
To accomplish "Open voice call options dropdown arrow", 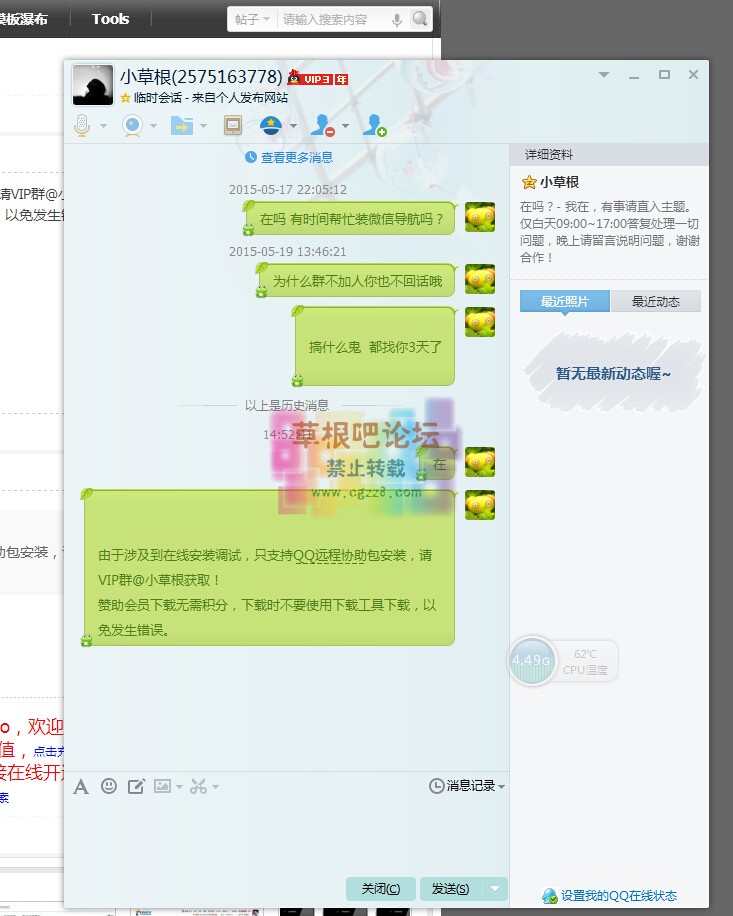I will 103,126.
